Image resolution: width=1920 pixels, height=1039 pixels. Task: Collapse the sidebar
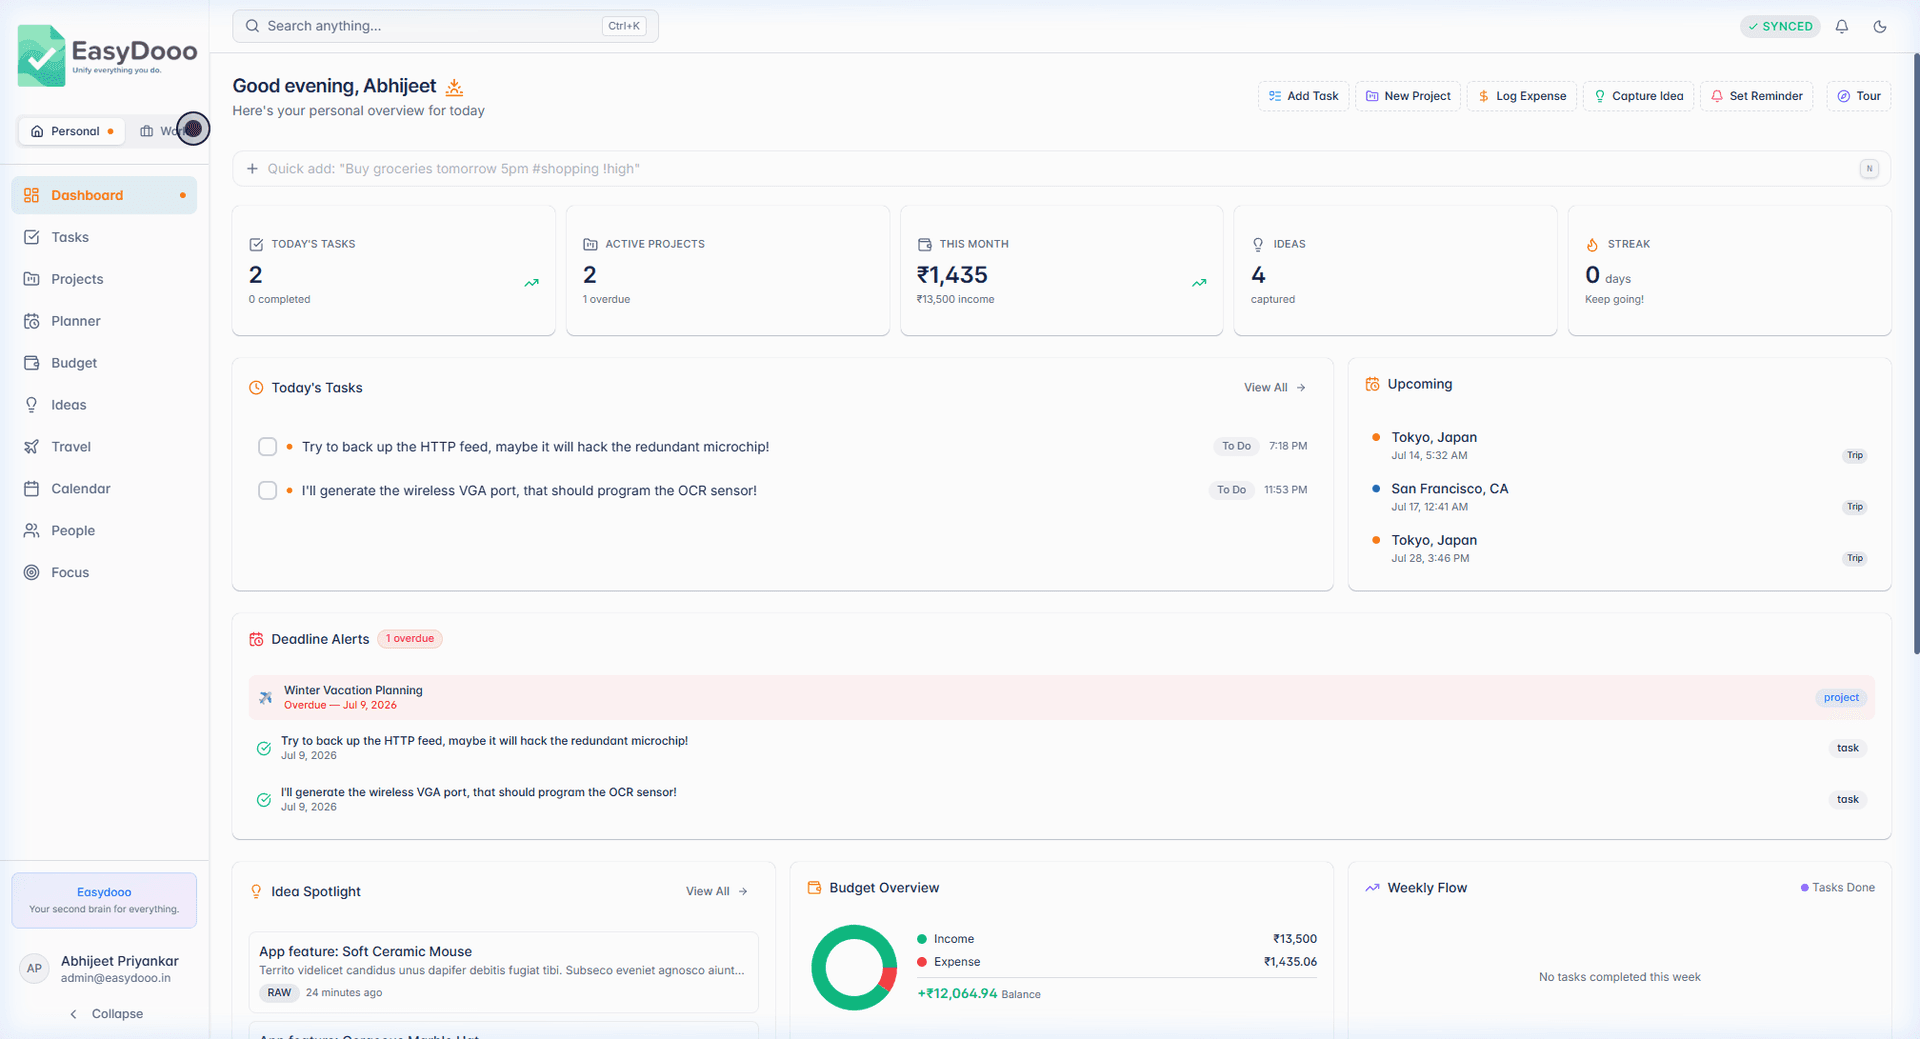click(105, 1014)
